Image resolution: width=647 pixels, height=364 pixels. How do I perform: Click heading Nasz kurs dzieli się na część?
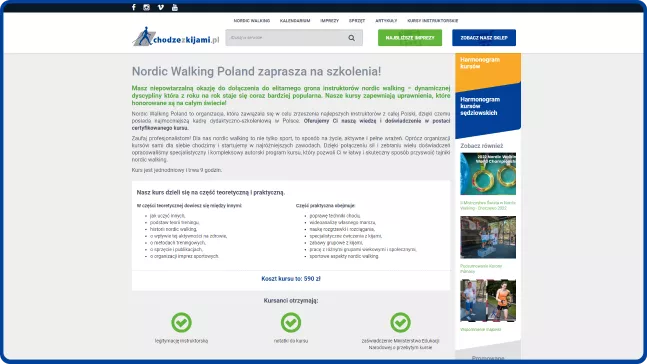[x=211, y=192]
